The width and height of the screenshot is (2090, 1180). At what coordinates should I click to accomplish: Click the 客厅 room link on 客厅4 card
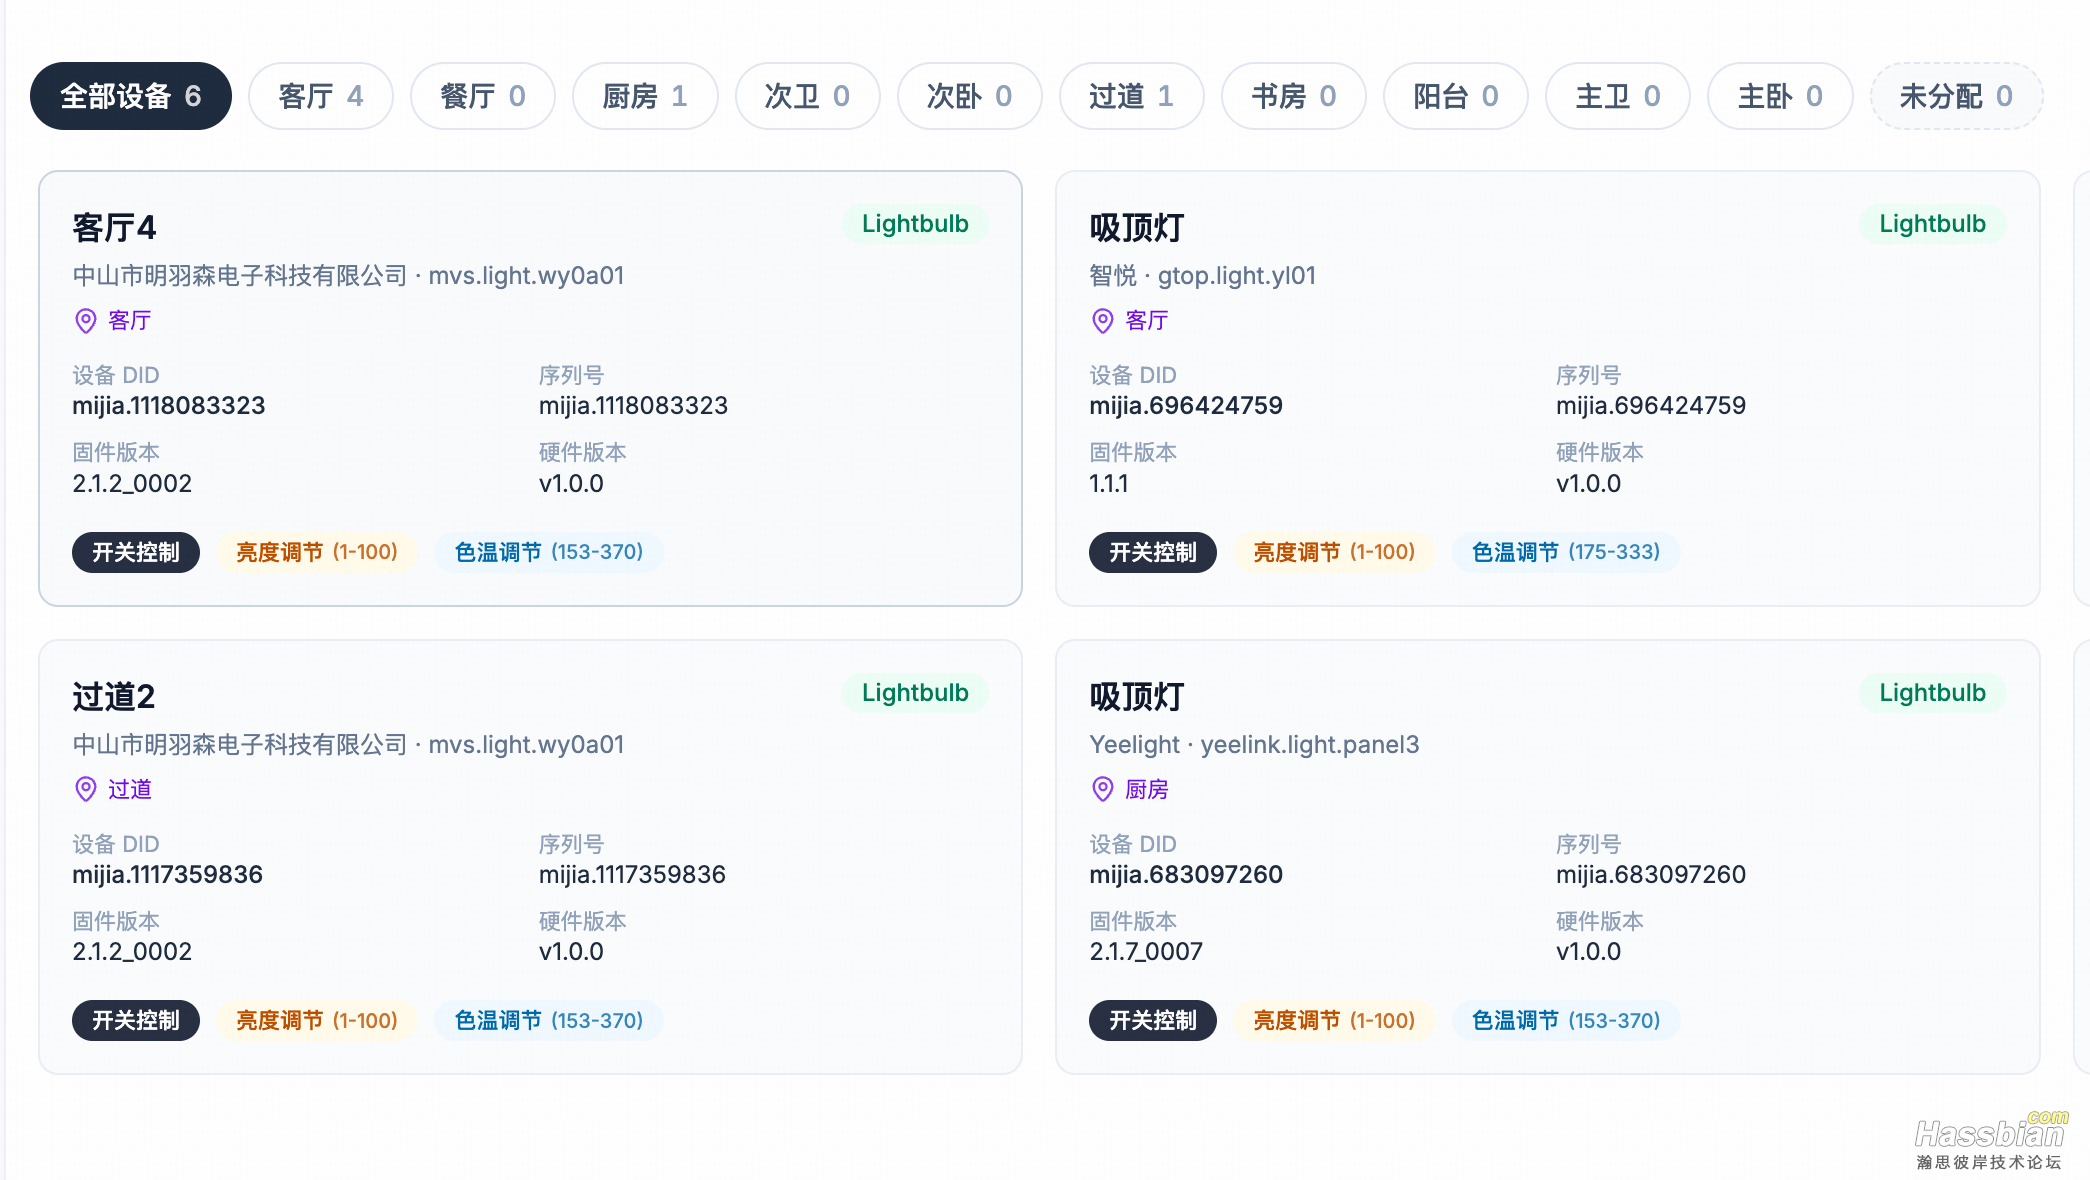(x=130, y=321)
